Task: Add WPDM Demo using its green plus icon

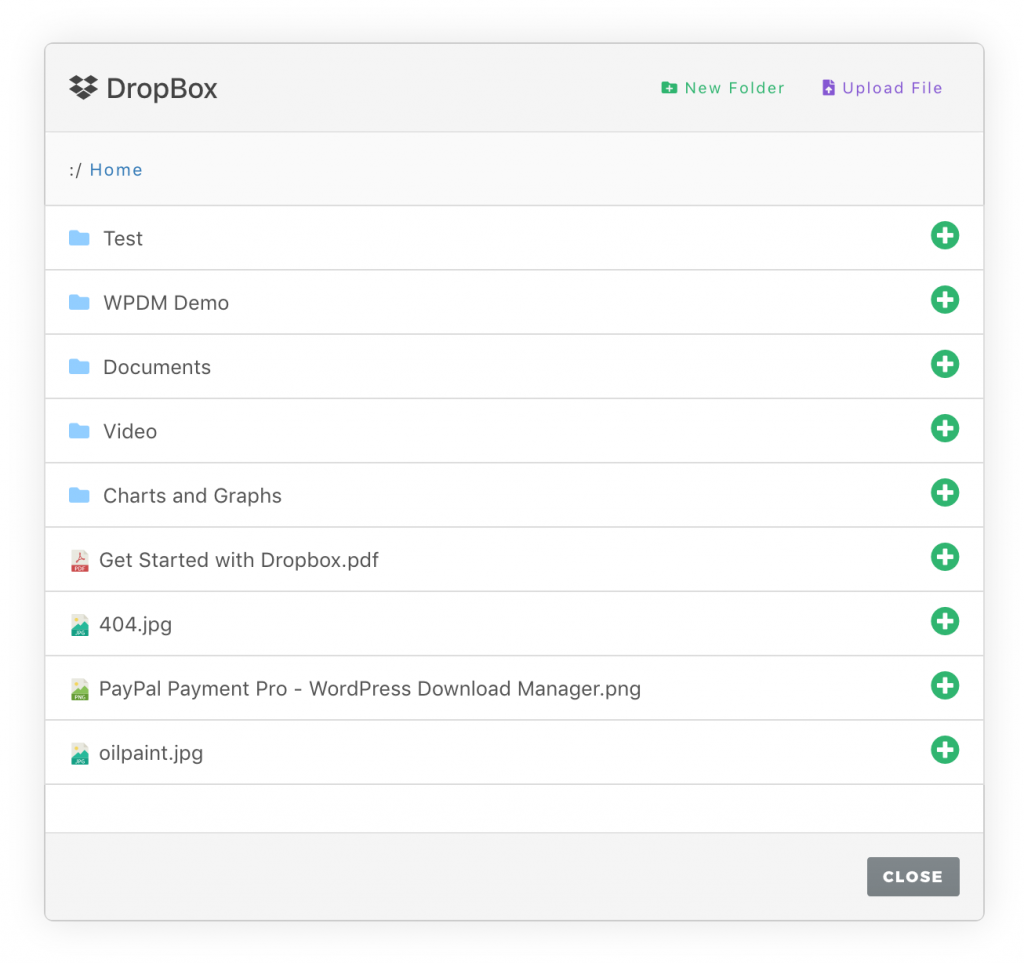Action: [x=945, y=299]
